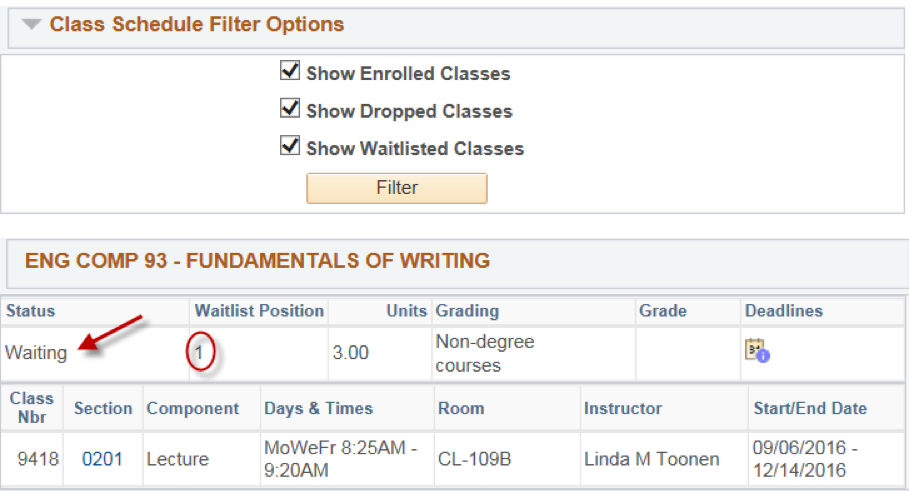Viewport: 909px width, 493px height.
Task: Uncheck Show Enrolled Classes
Action: (290, 71)
